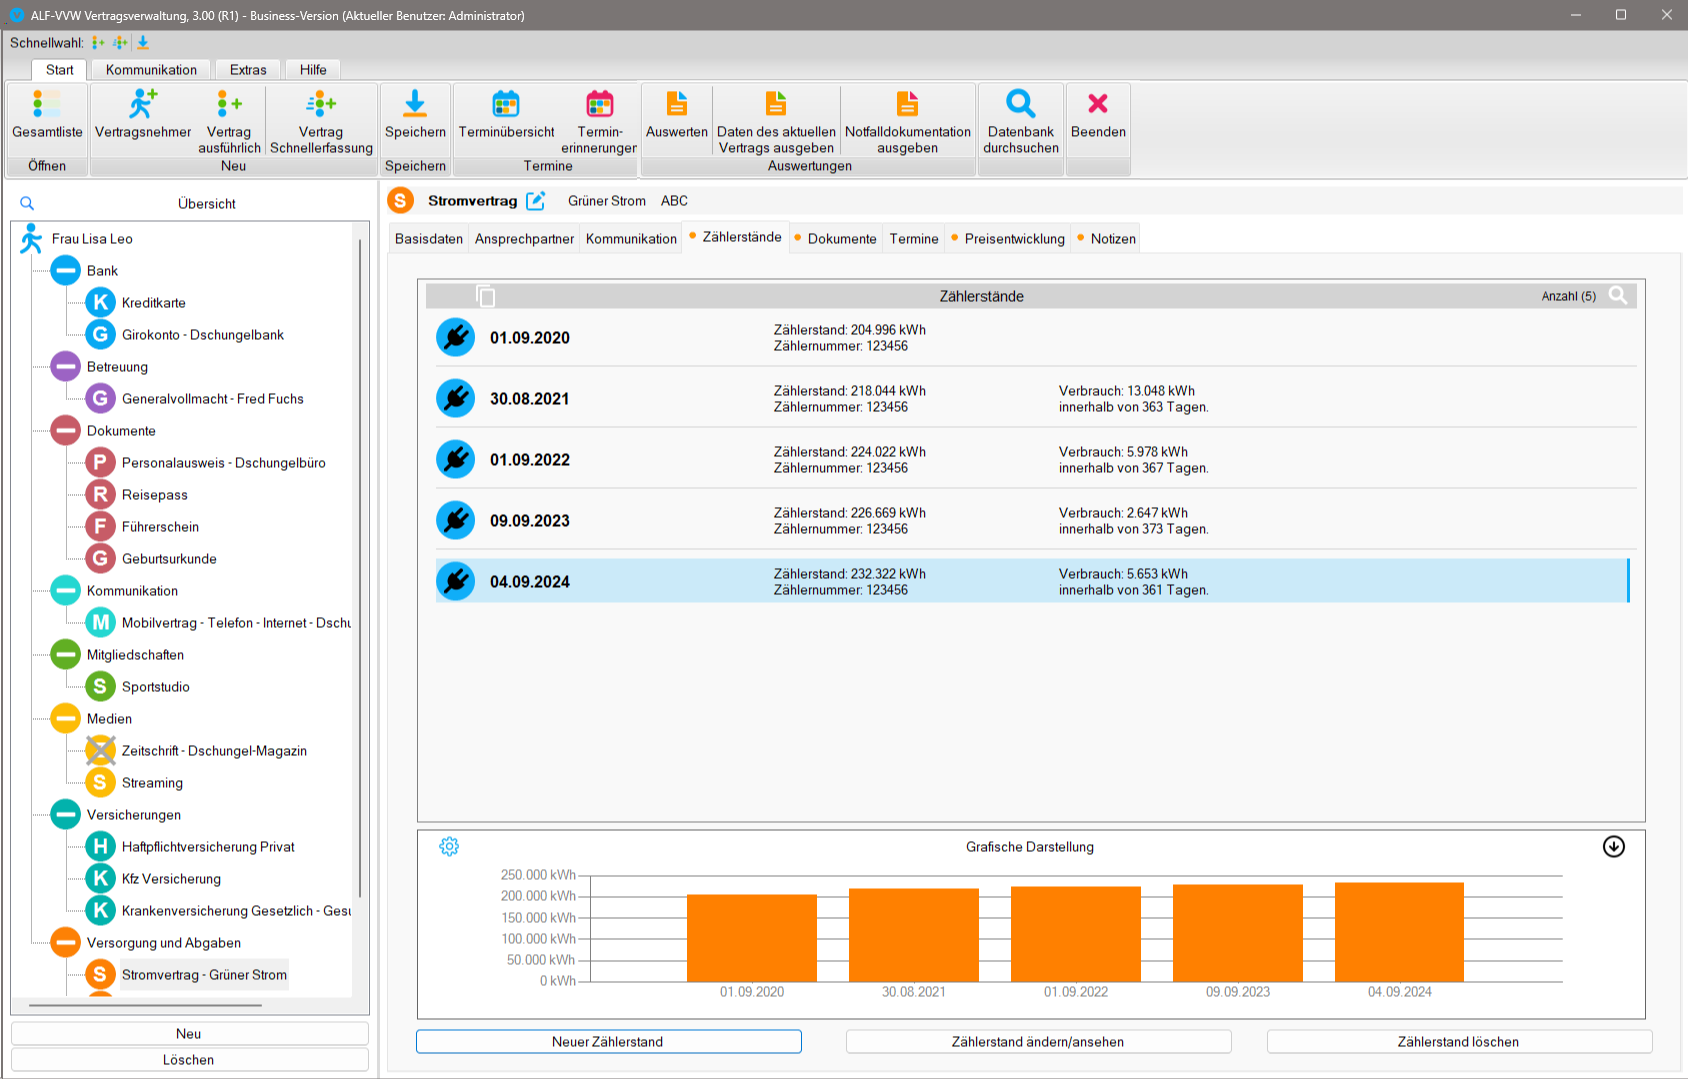This screenshot has height=1079, width=1688.
Task: Search meter readings with magnifier icon
Action: tap(1617, 296)
